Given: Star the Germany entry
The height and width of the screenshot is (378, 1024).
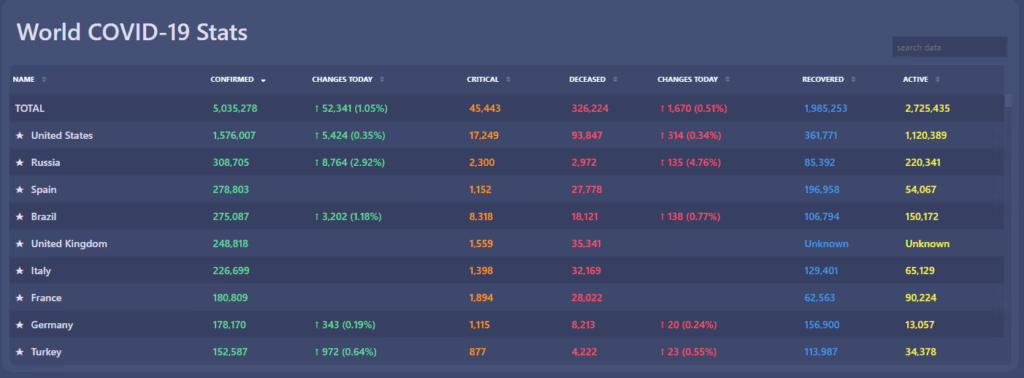Looking at the screenshot, I should [20, 325].
